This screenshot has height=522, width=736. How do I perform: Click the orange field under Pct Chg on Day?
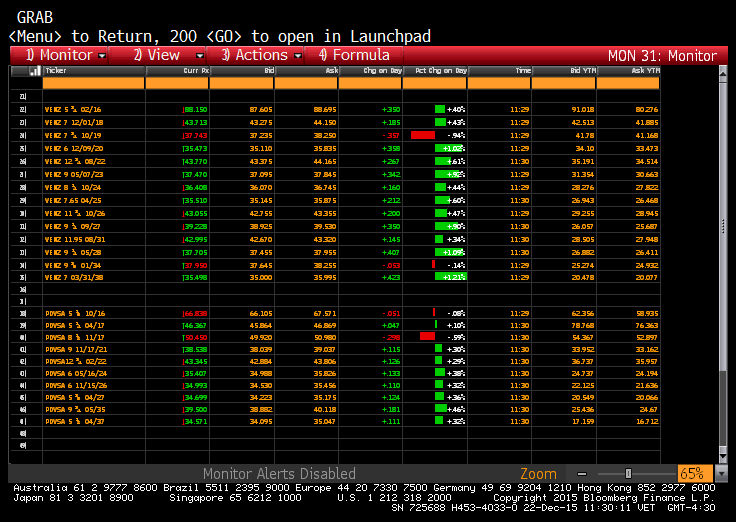pyautogui.click(x=435, y=84)
